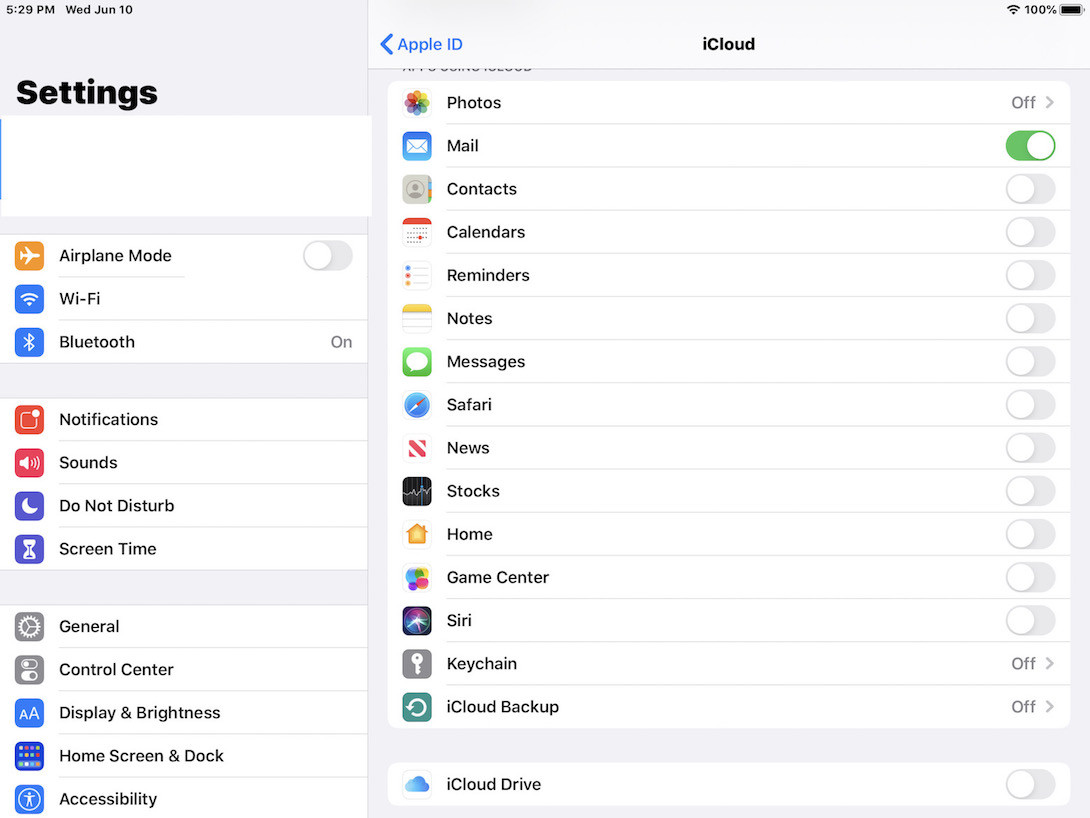Open Display & Brightness settings
1090x818 pixels.
184,713
